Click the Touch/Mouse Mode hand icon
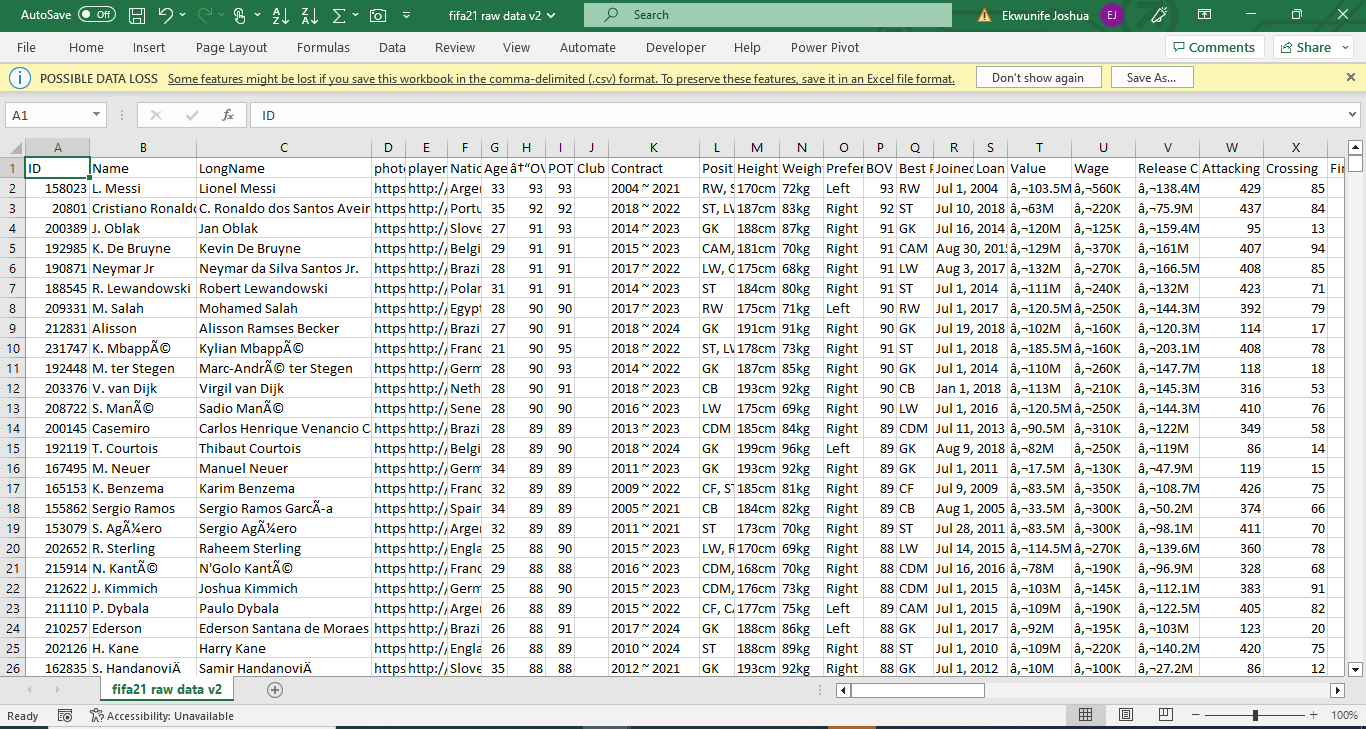1366x729 pixels. click(239, 15)
